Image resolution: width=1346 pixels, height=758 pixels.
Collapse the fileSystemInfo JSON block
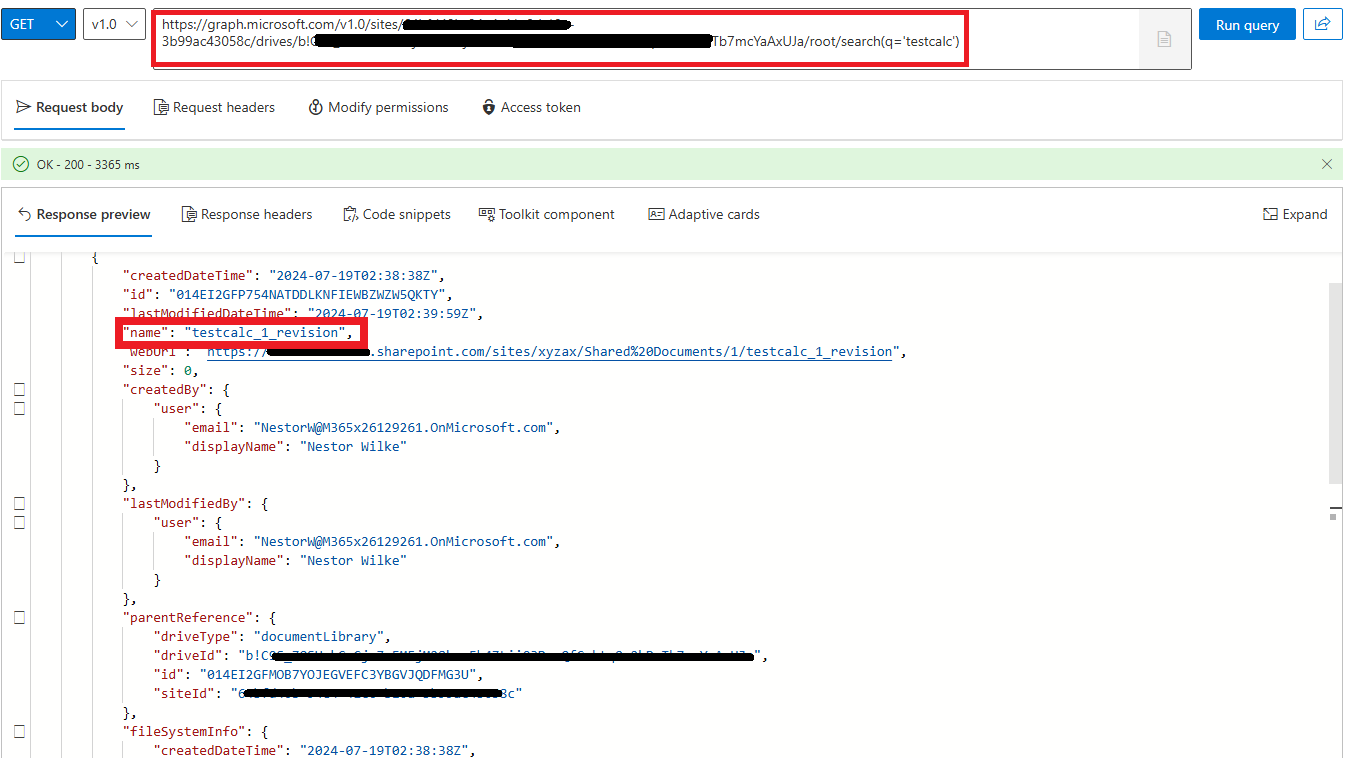tap(19, 731)
